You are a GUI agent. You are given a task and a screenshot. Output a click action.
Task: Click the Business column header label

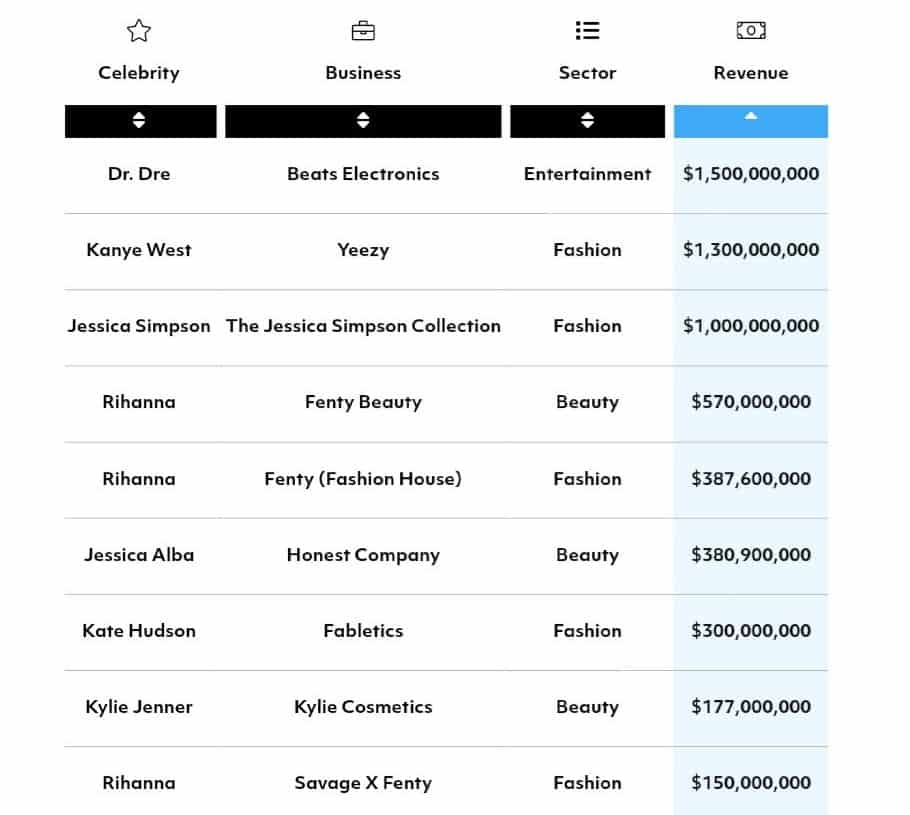[363, 73]
